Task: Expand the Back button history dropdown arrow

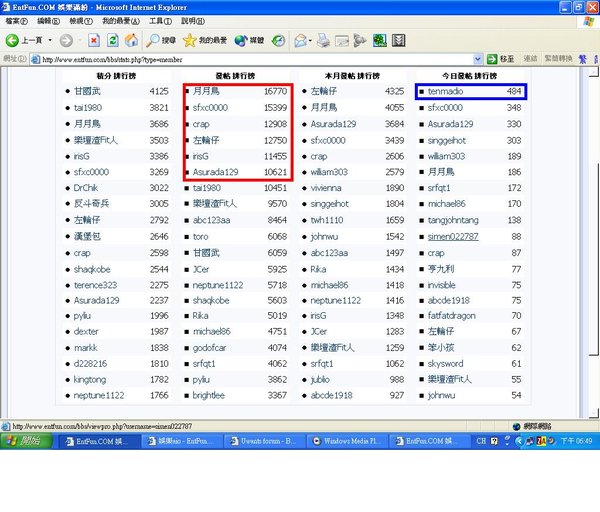Action: pyautogui.click(x=49, y=40)
